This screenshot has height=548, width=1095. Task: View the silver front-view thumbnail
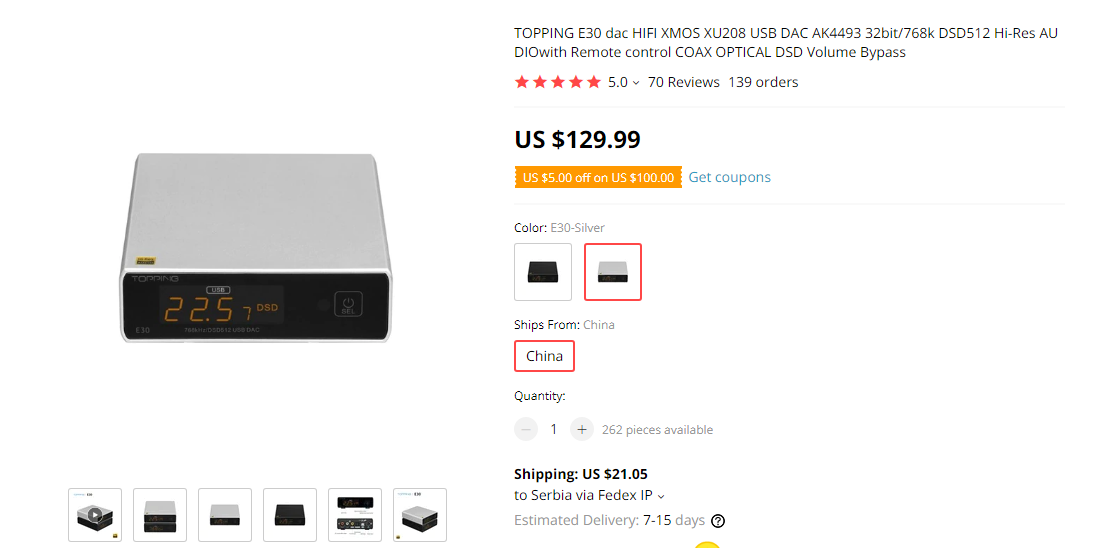coord(225,515)
